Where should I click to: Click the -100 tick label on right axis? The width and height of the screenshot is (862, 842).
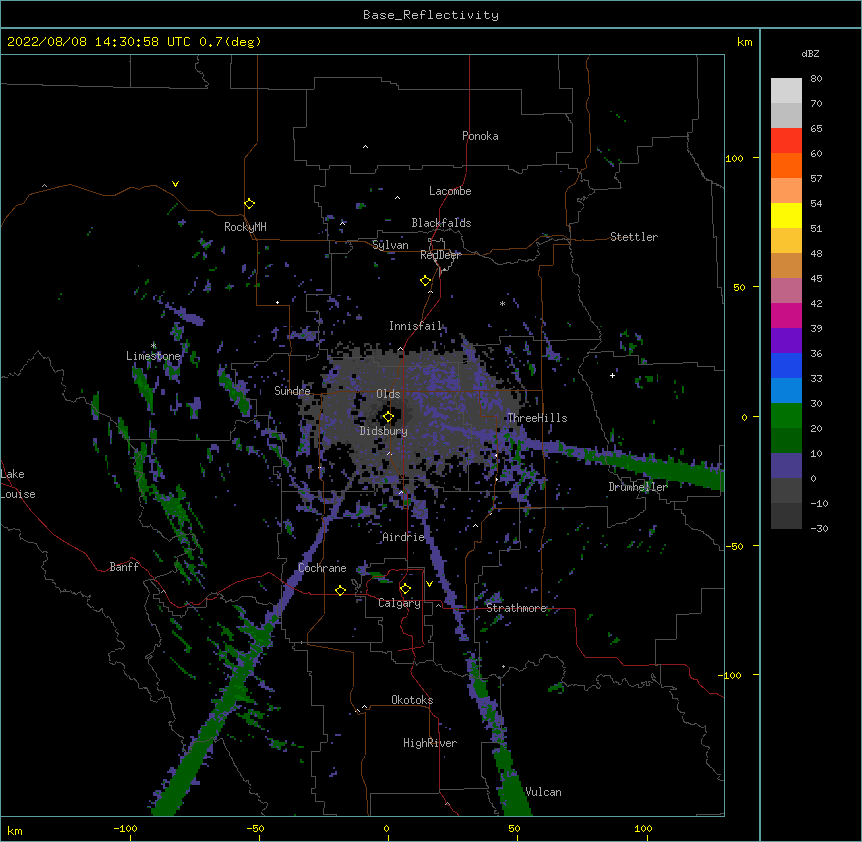(x=731, y=675)
